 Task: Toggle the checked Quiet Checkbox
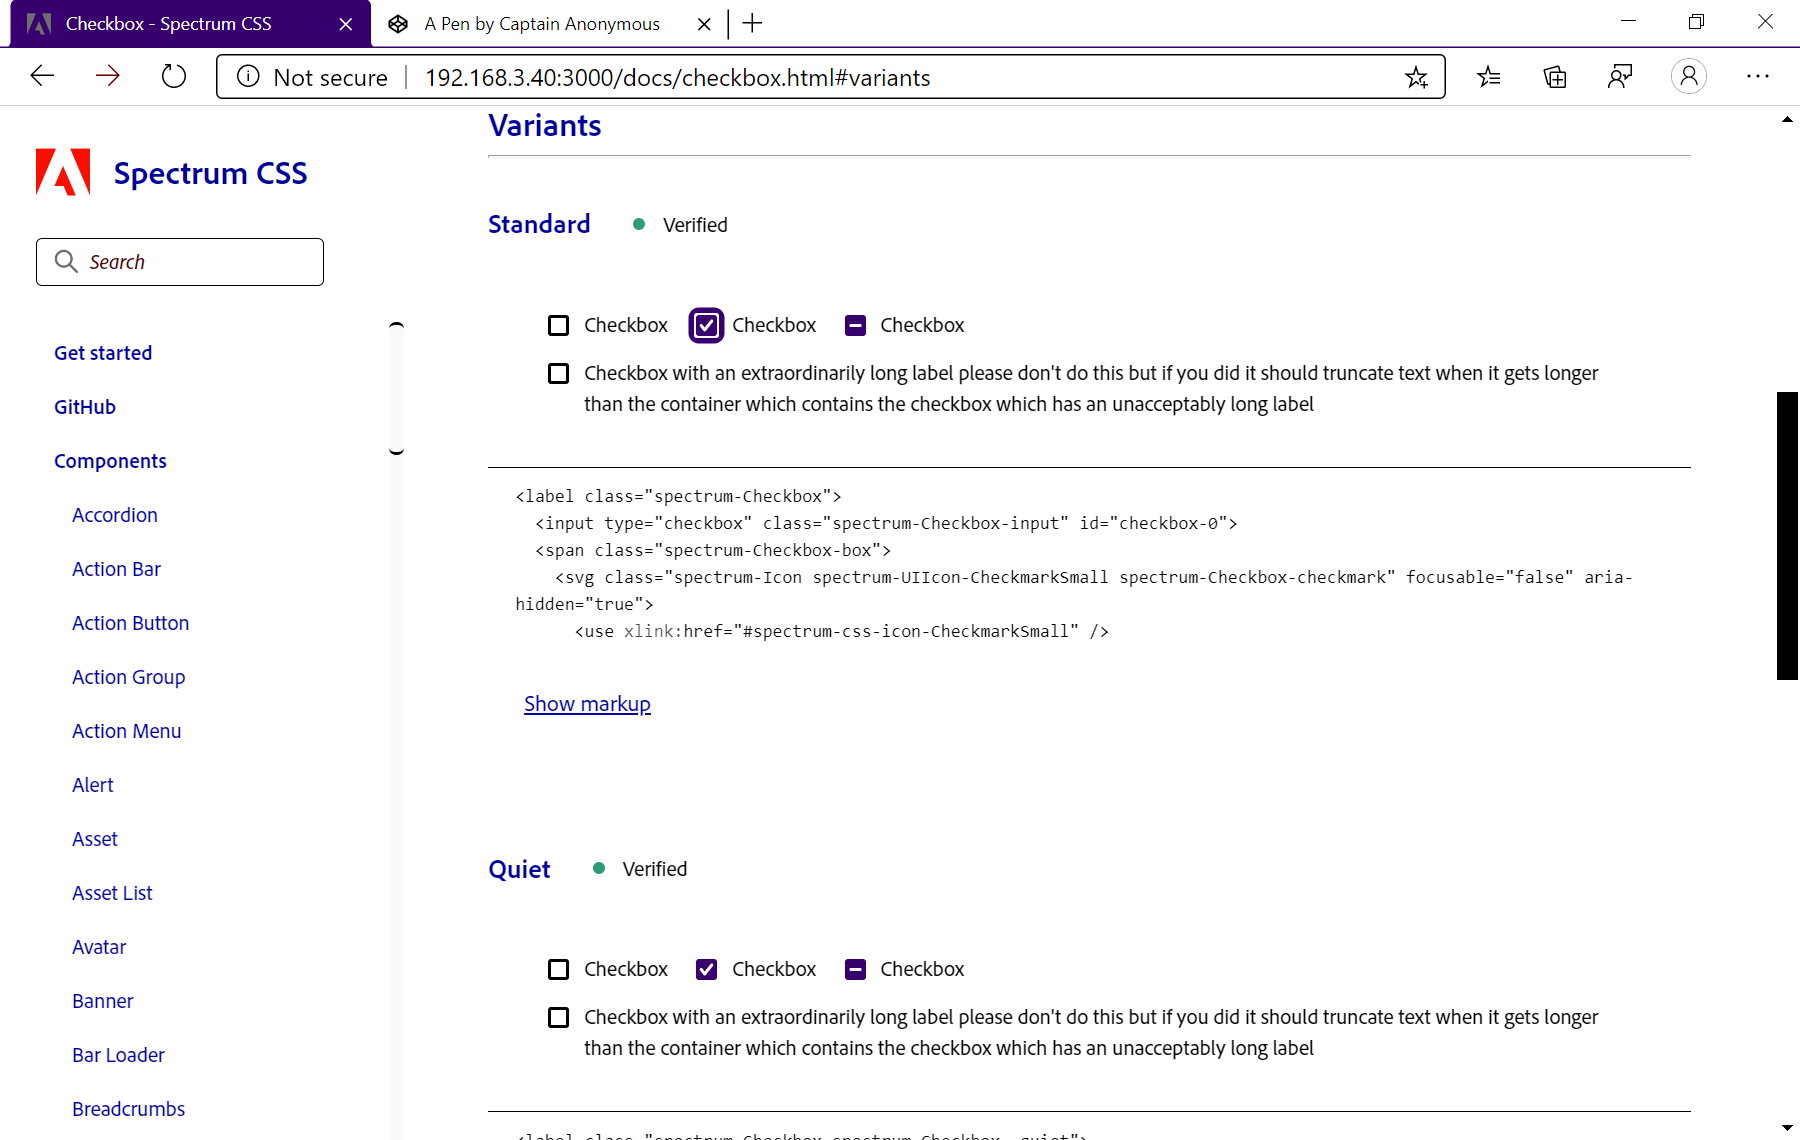click(x=706, y=969)
